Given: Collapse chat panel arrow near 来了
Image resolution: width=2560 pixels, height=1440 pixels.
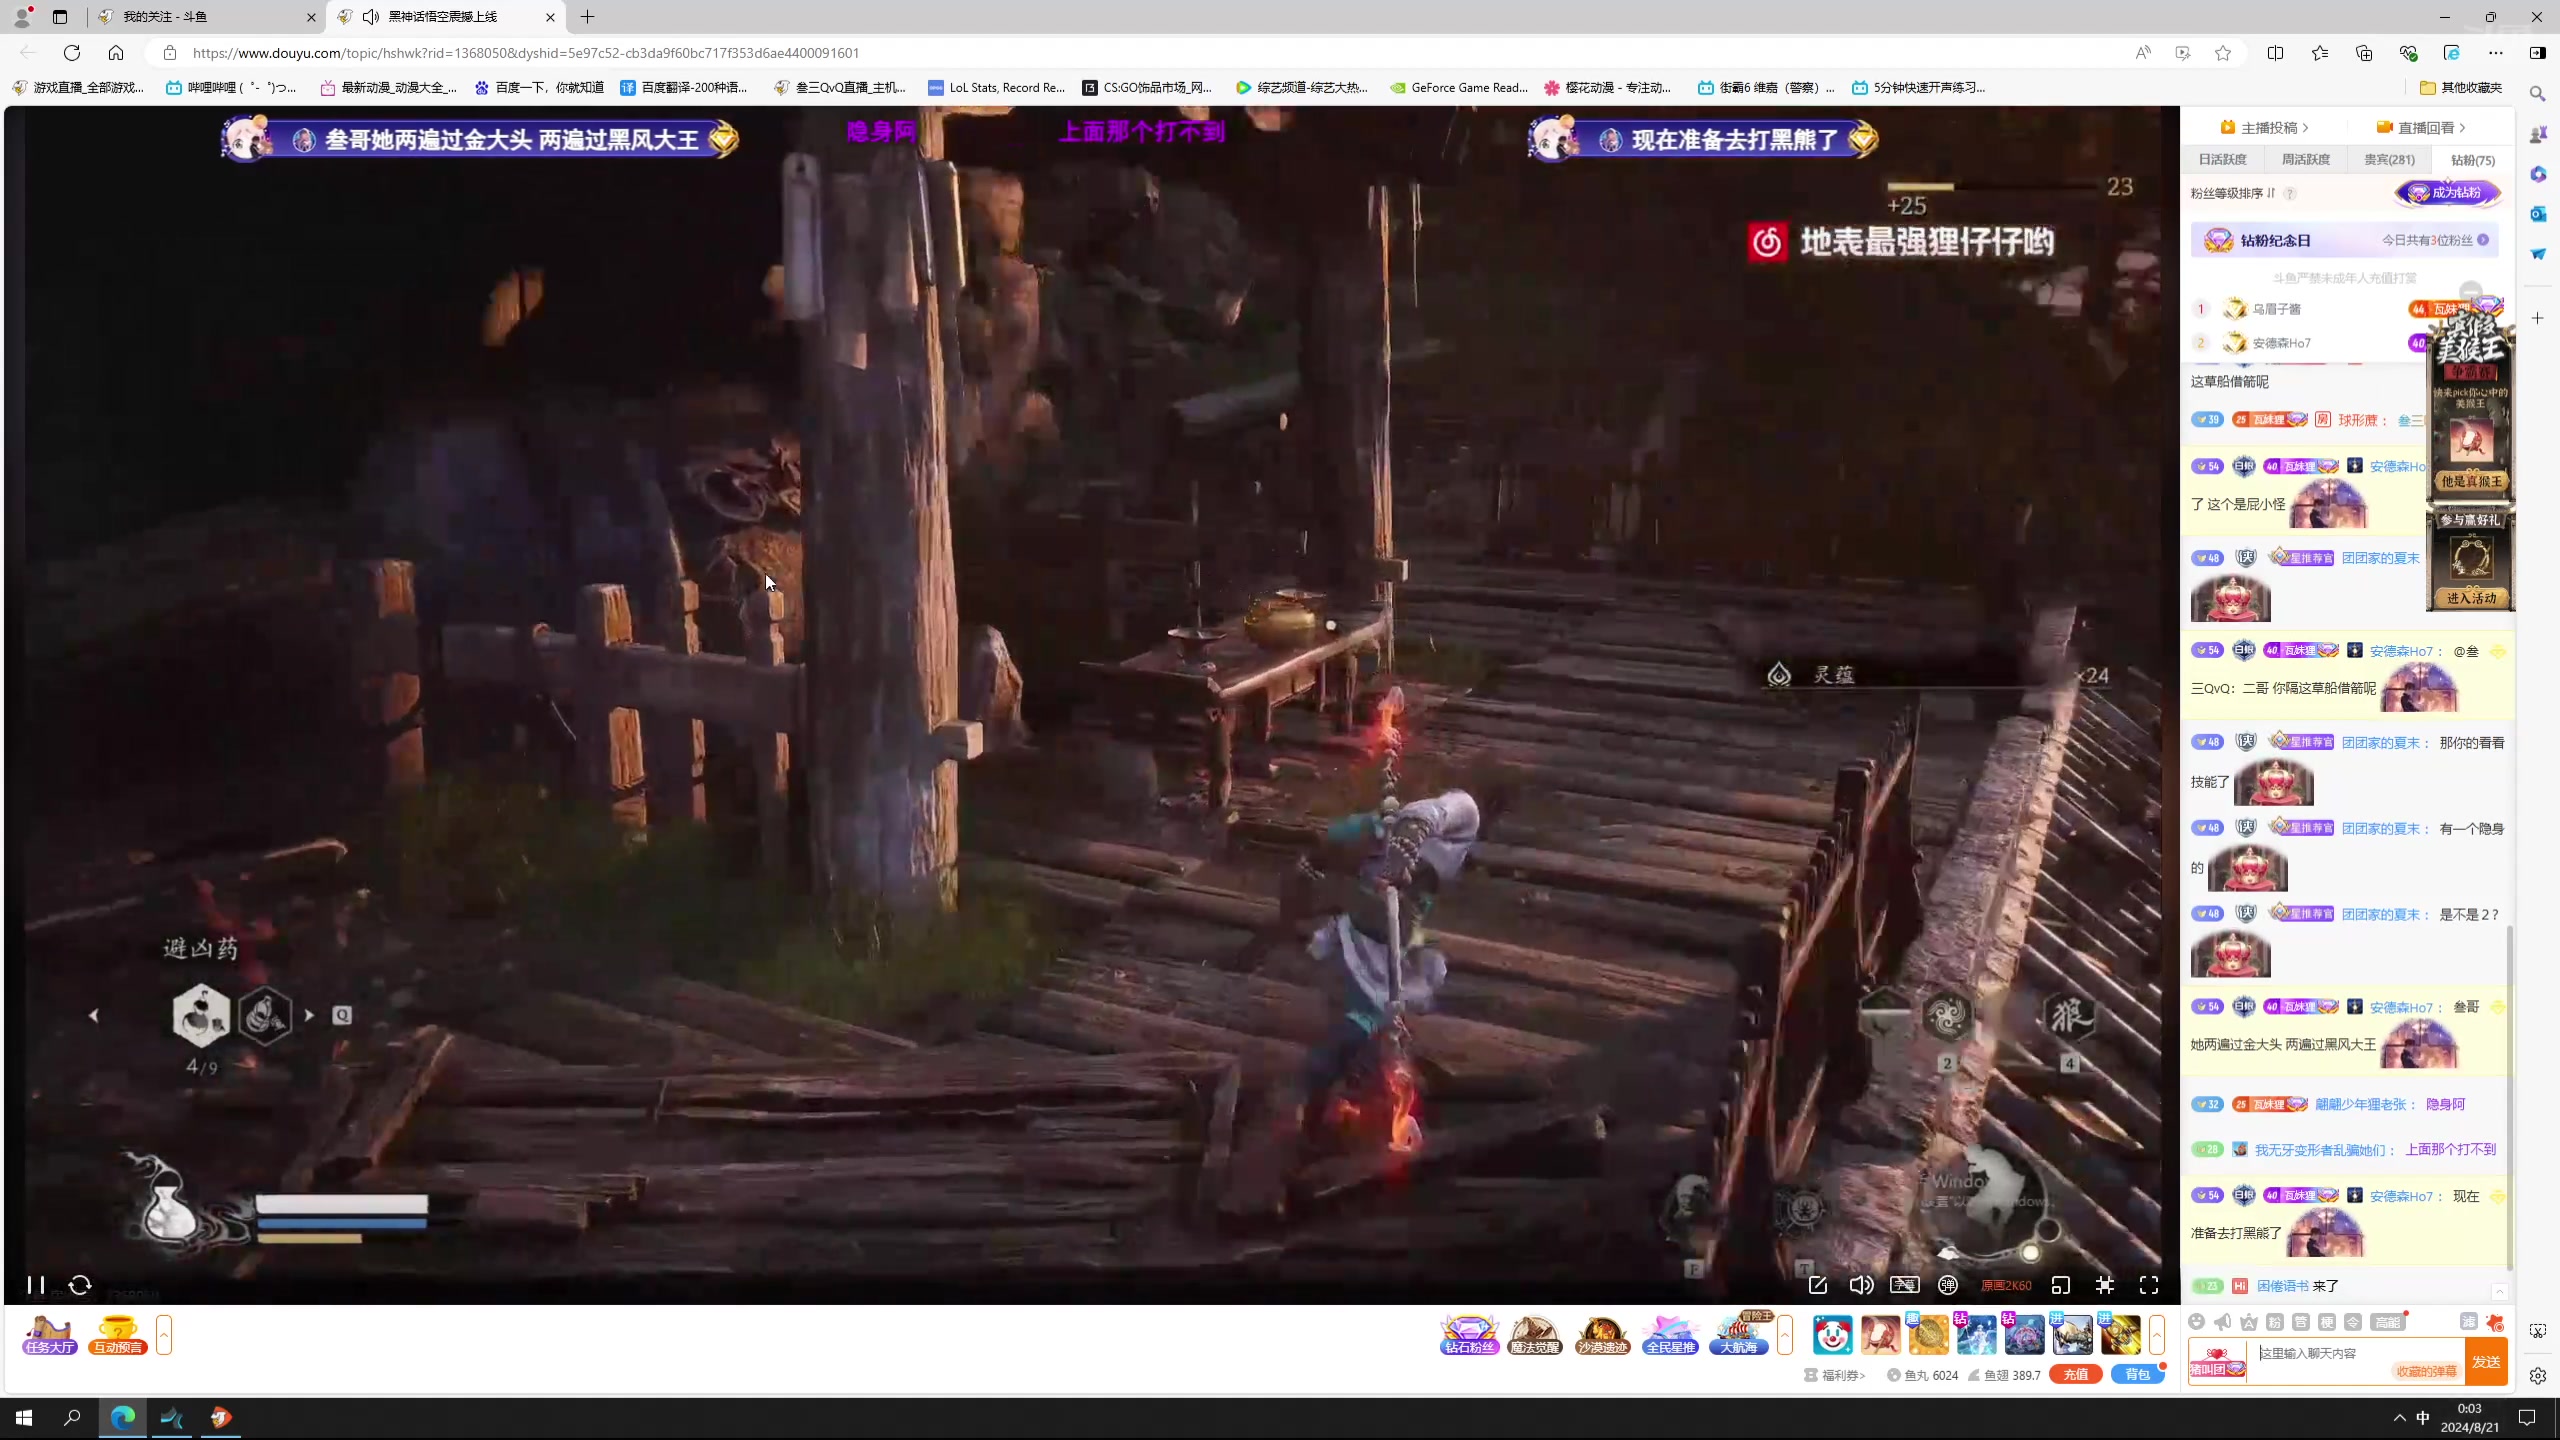Looking at the screenshot, I should (x=2499, y=1291).
